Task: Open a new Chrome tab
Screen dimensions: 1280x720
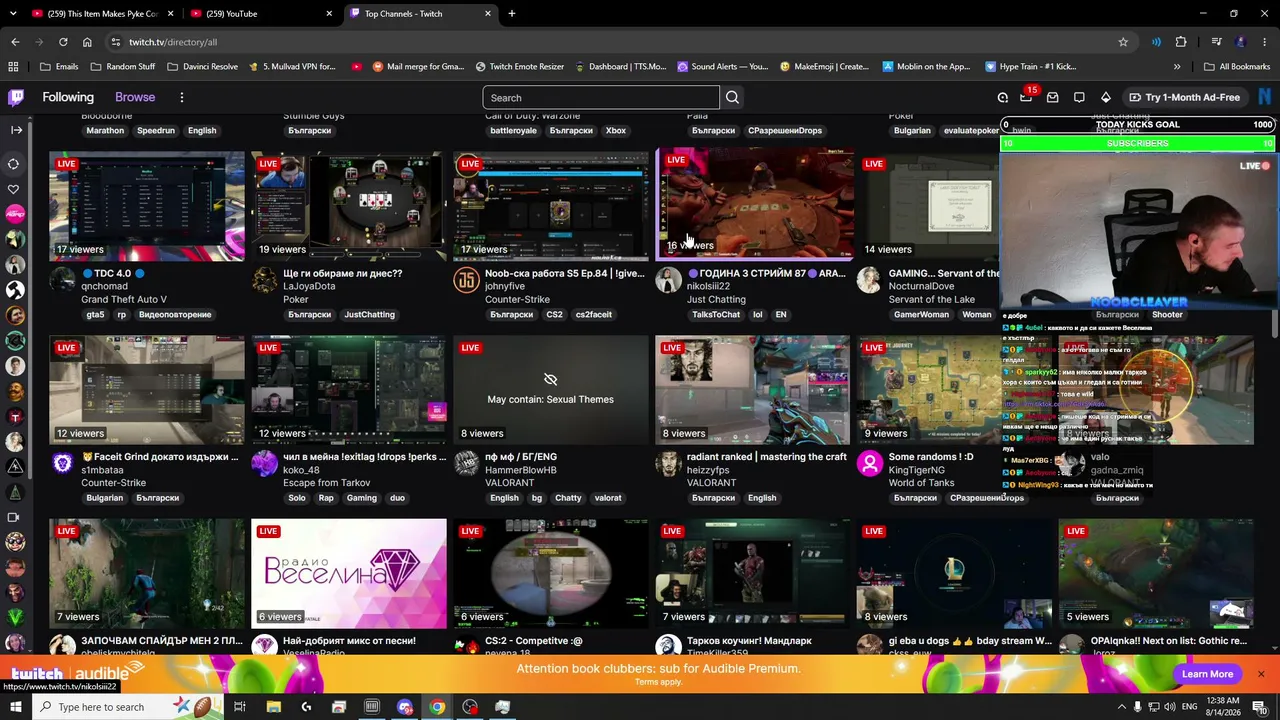Action: click(x=512, y=14)
